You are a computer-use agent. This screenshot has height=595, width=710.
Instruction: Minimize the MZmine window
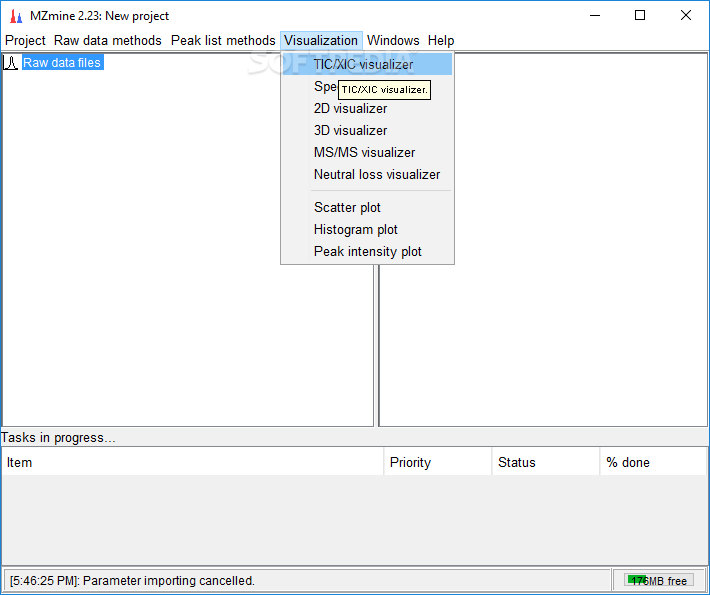coord(595,16)
